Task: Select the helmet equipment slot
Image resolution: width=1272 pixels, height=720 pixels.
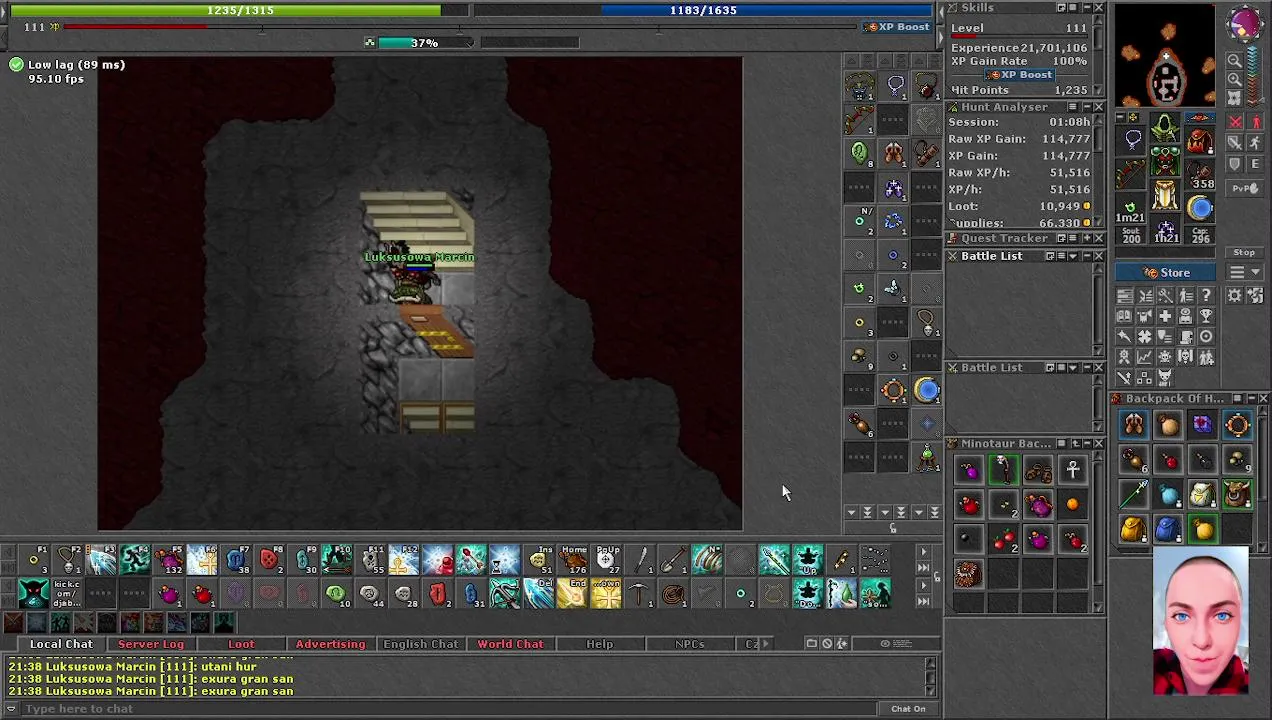Action: [1165, 127]
